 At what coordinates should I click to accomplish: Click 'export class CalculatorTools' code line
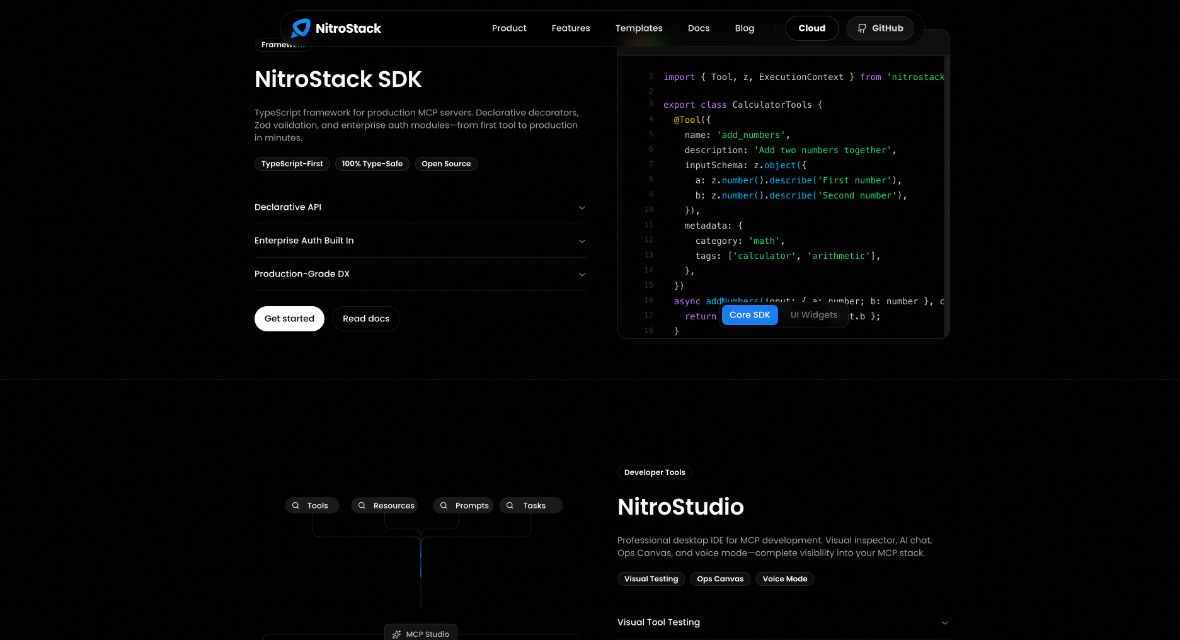(x=743, y=105)
